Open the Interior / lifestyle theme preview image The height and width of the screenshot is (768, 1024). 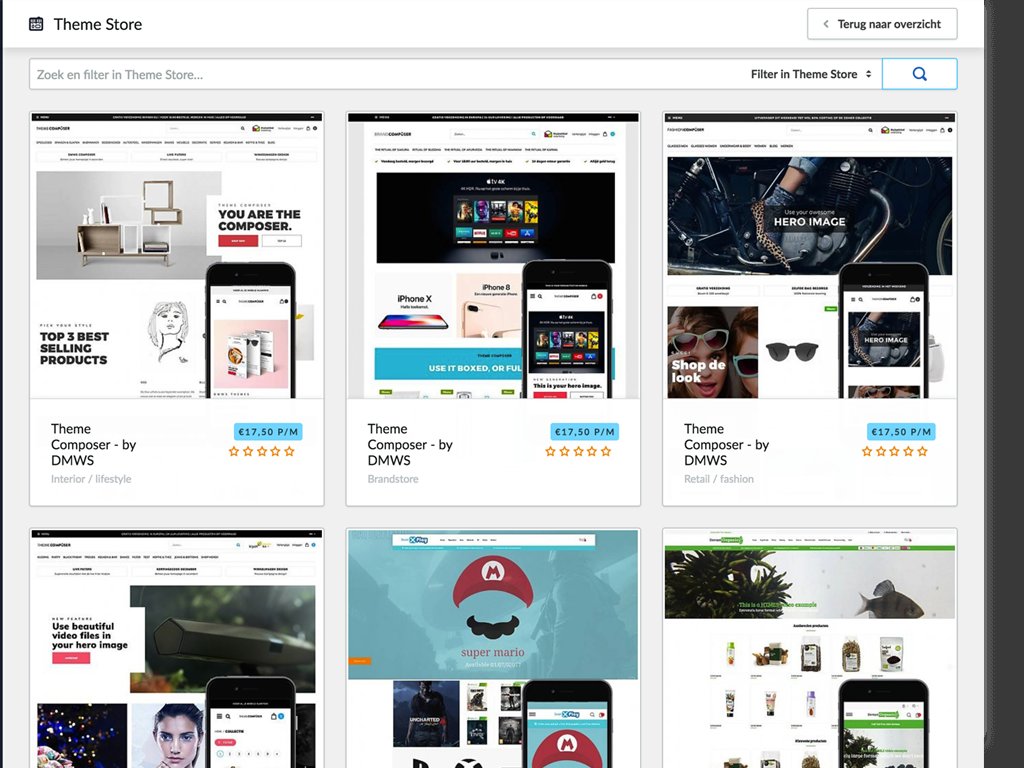coord(176,255)
